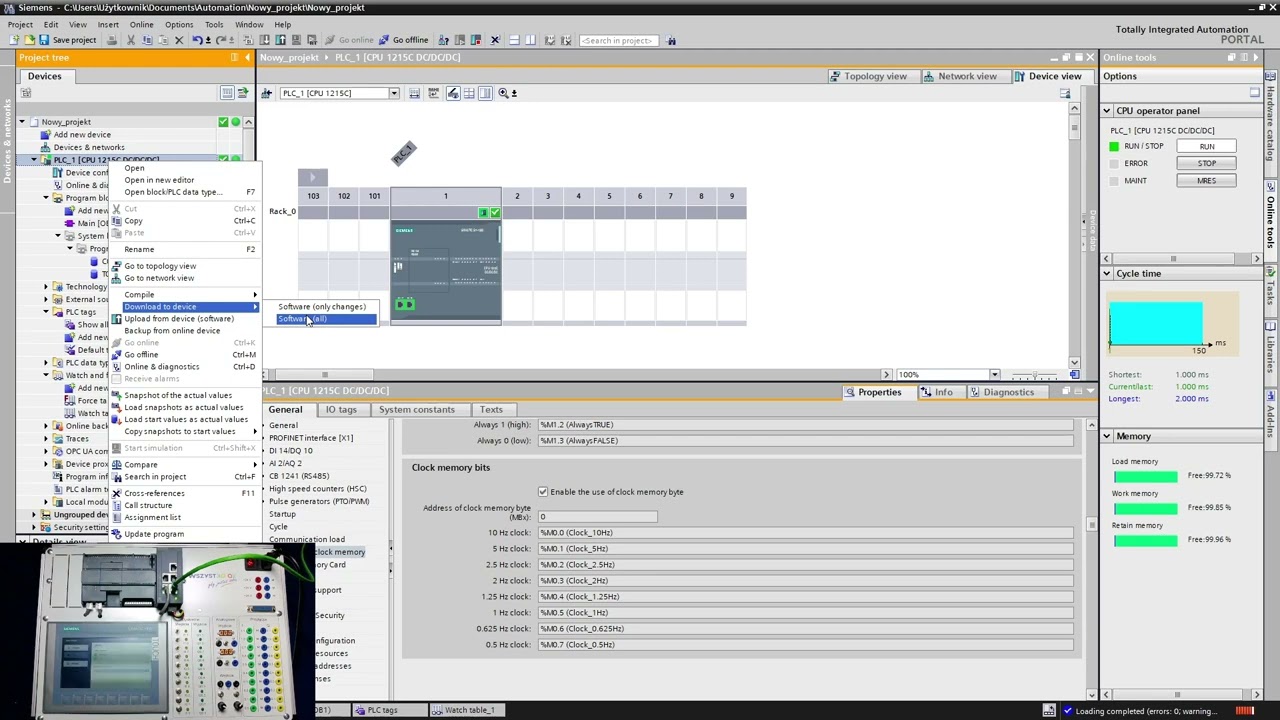Toggle Enable the use of clock memory byte
The image size is (1280, 720).
(543, 492)
